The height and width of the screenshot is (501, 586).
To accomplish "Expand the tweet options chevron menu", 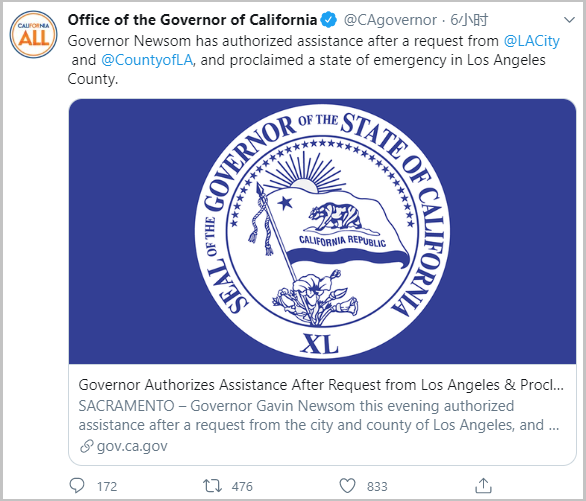I will pos(569,20).
